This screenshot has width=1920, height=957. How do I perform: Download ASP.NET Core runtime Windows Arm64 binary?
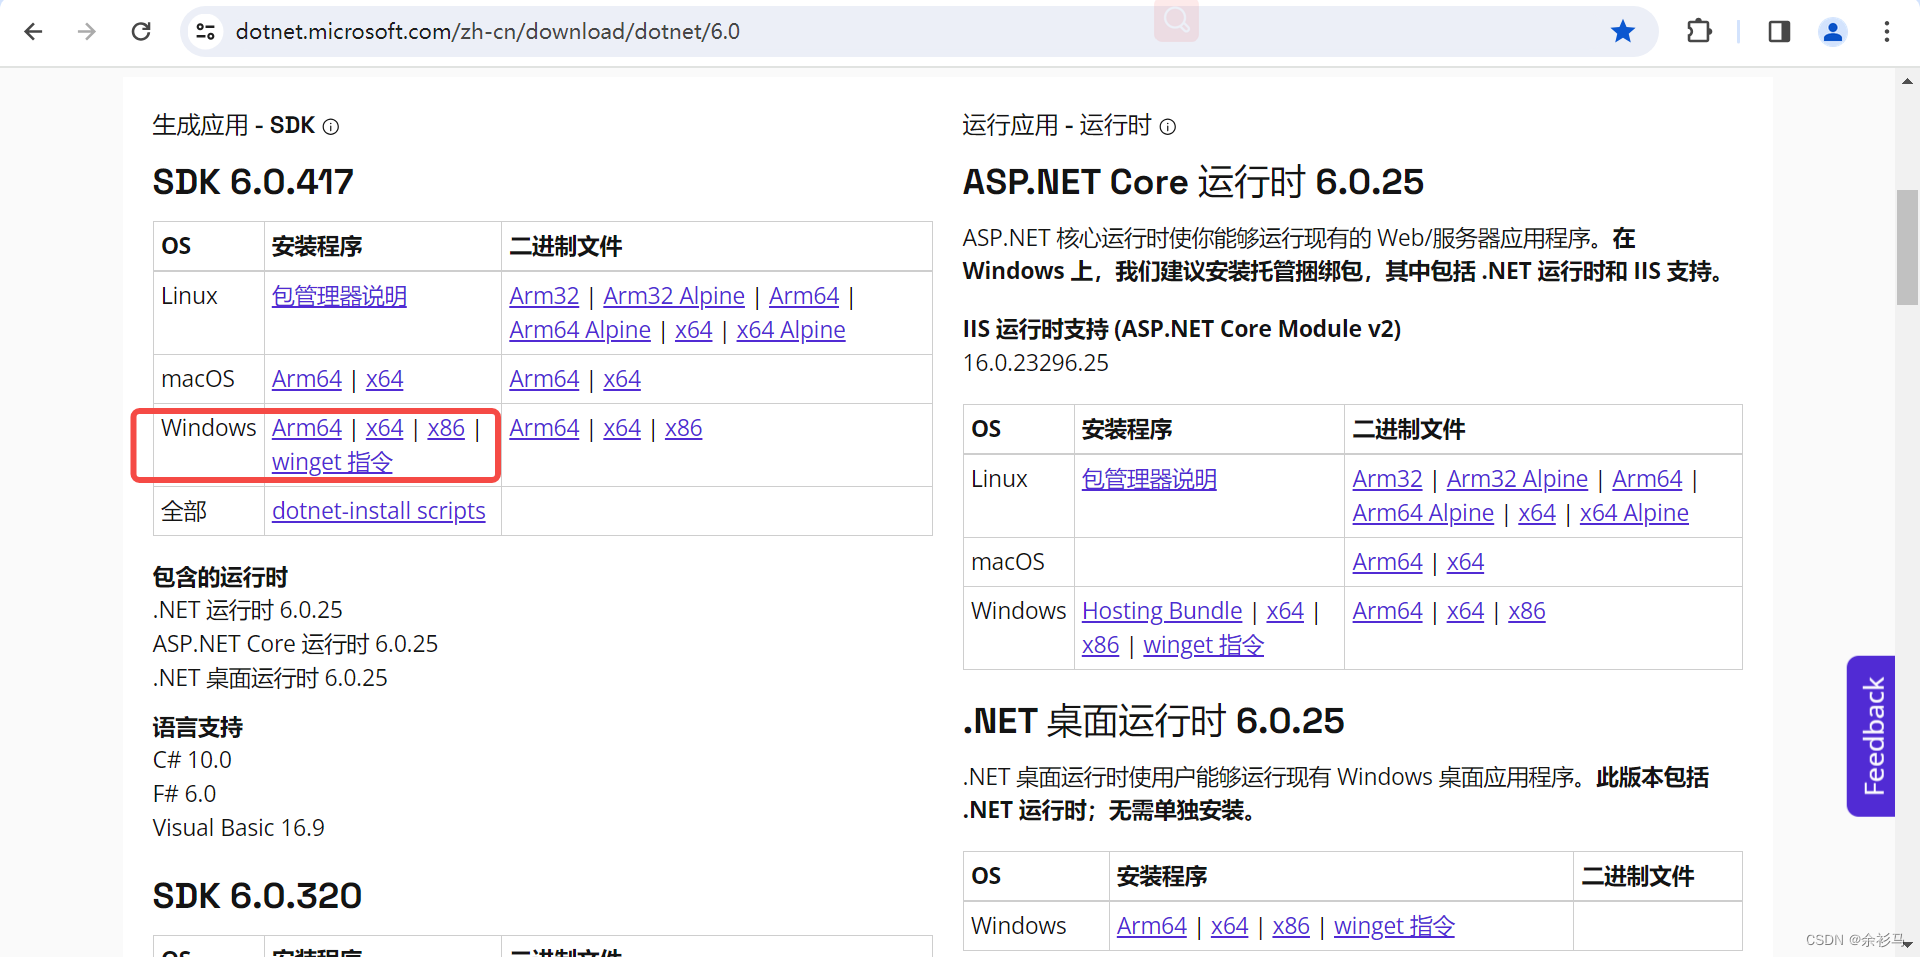[x=1387, y=611]
